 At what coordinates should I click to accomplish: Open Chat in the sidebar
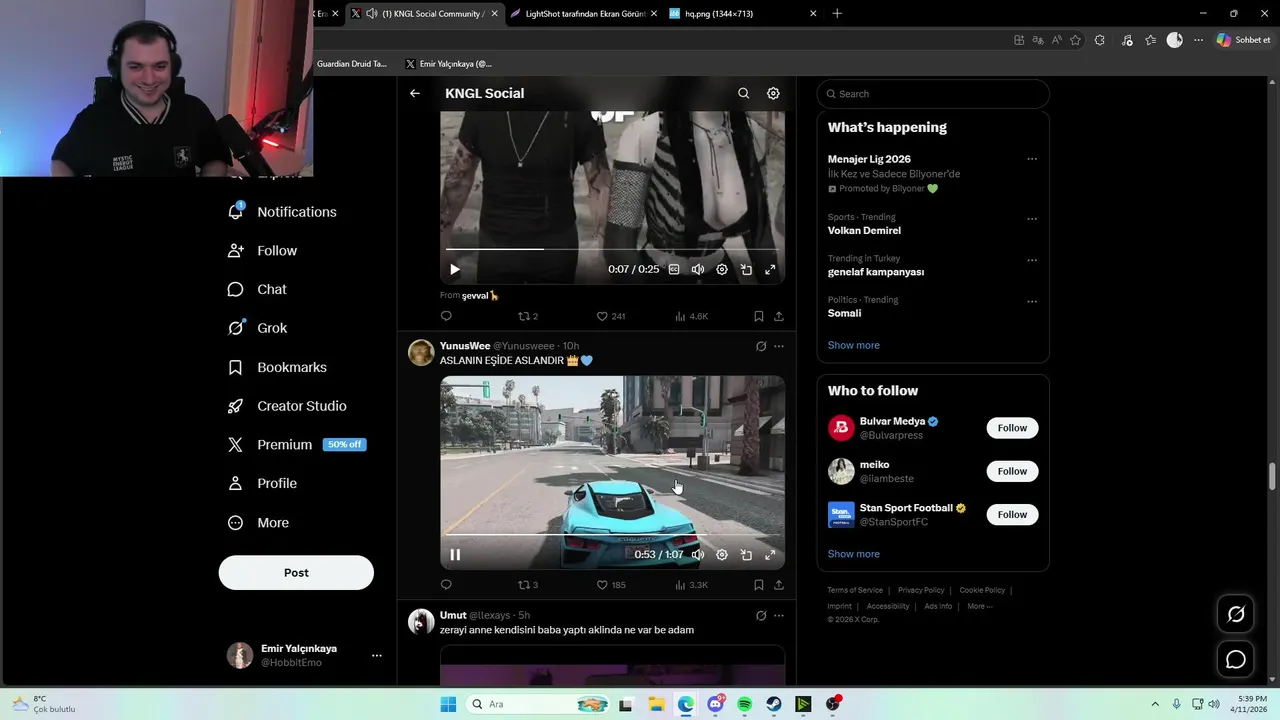(258, 289)
